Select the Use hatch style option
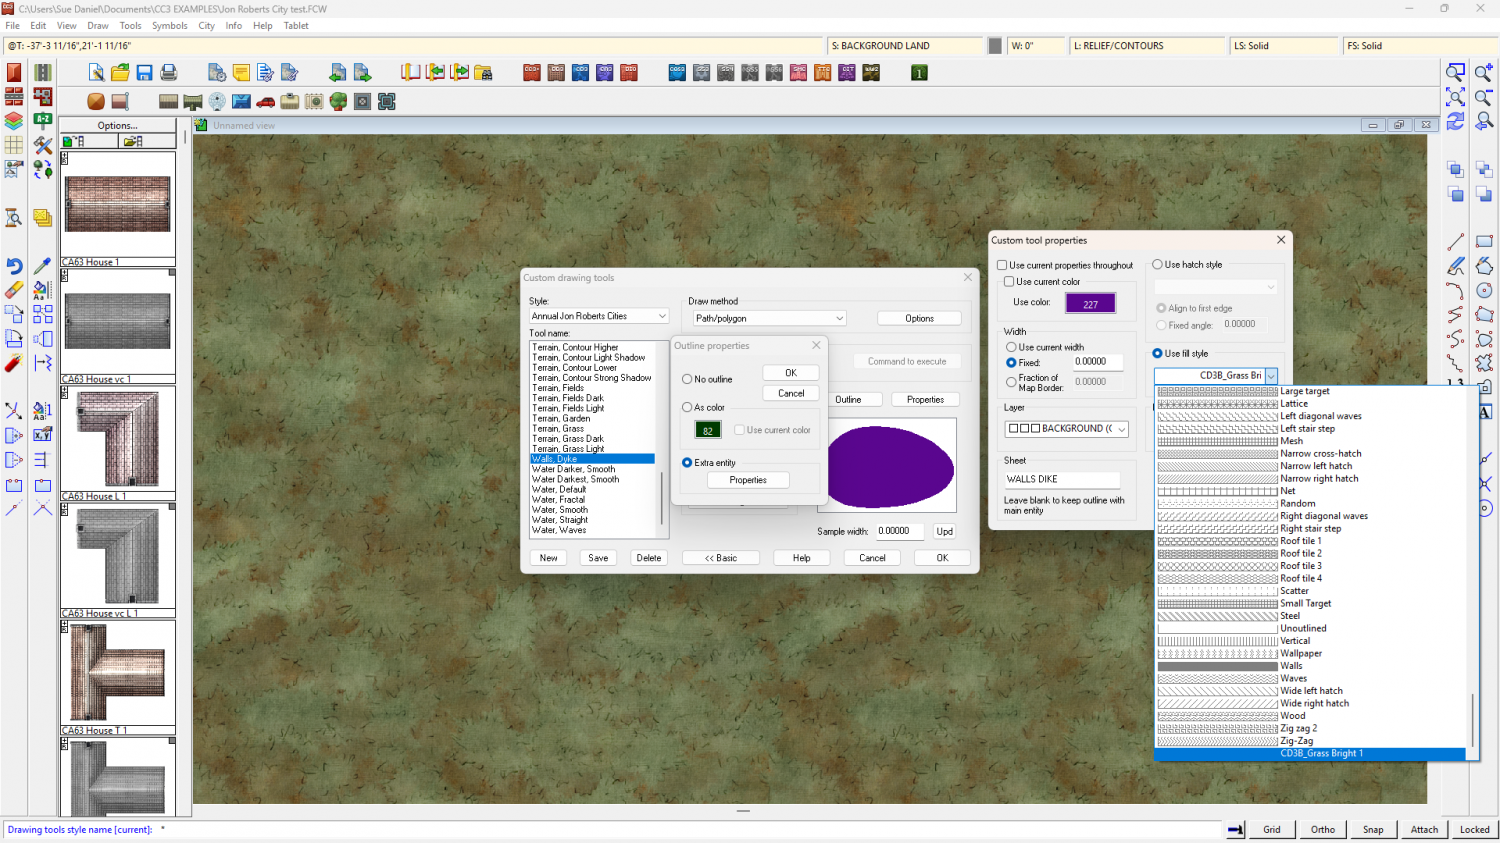This screenshot has width=1500, height=843. [1158, 265]
